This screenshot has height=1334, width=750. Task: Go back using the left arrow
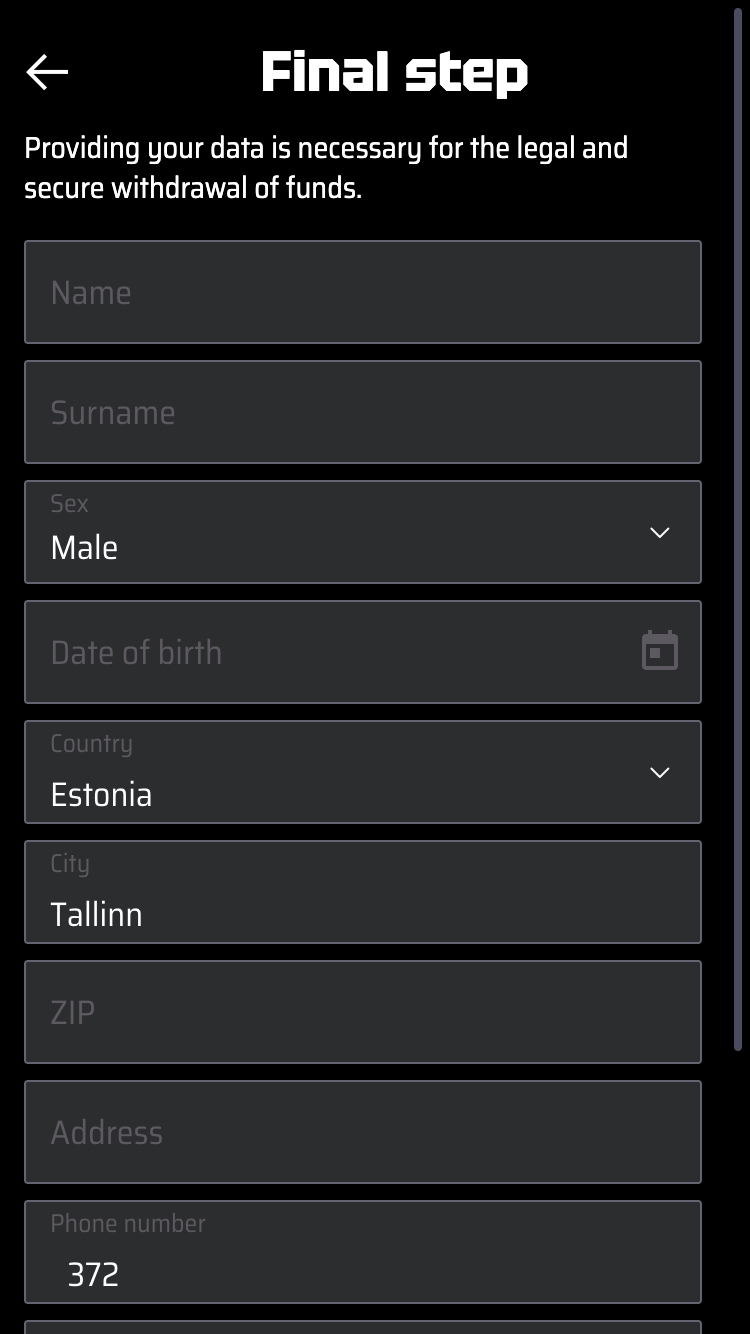(x=47, y=72)
